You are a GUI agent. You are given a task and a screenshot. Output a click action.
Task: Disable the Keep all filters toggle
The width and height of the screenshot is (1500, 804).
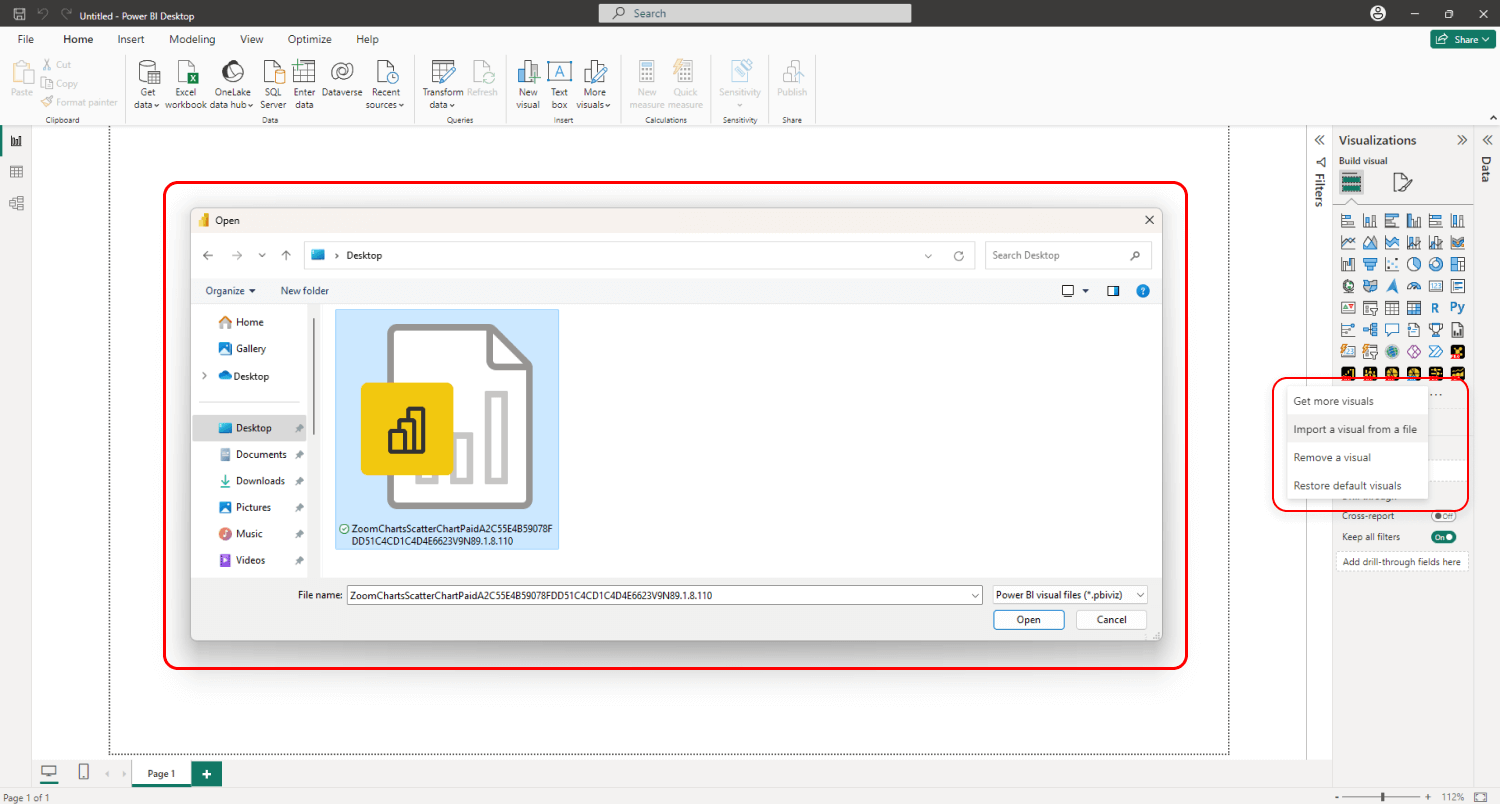(1443, 536)
